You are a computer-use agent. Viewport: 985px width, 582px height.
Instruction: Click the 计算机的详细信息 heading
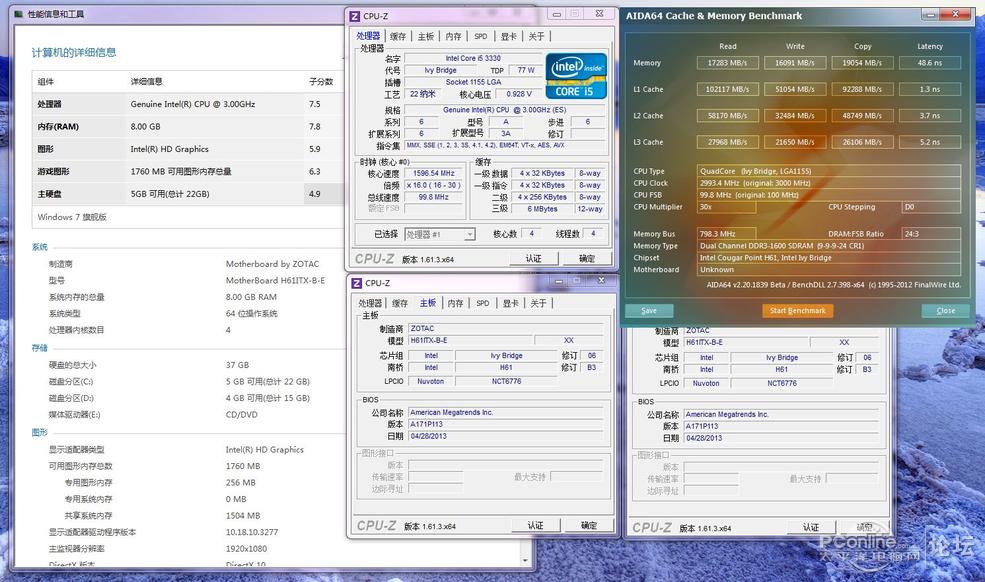[74, 53]
